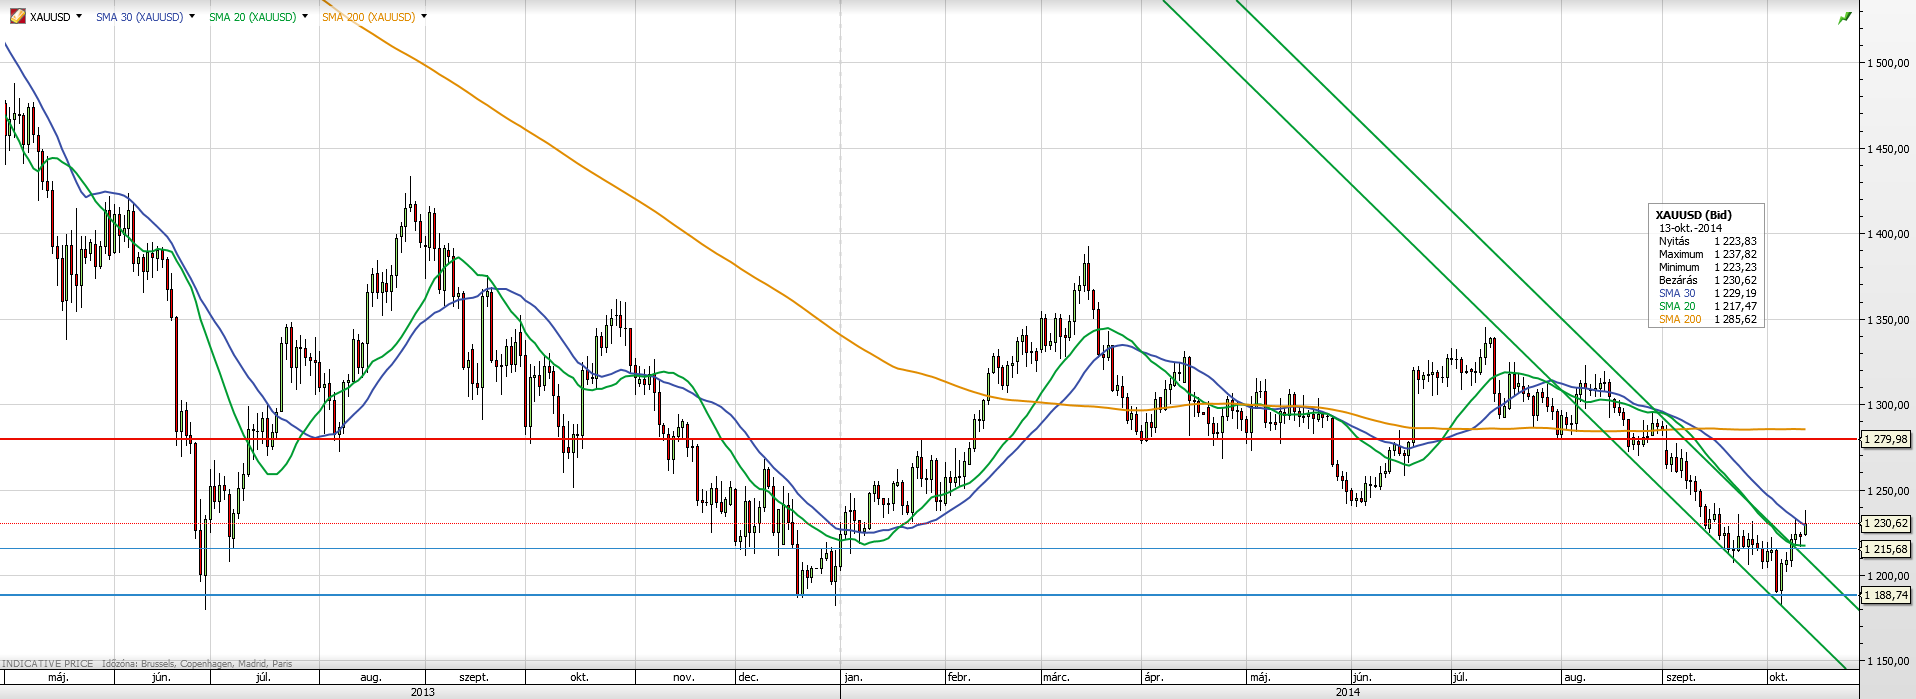
Task: Click the dec. month label
Action: 748,678
